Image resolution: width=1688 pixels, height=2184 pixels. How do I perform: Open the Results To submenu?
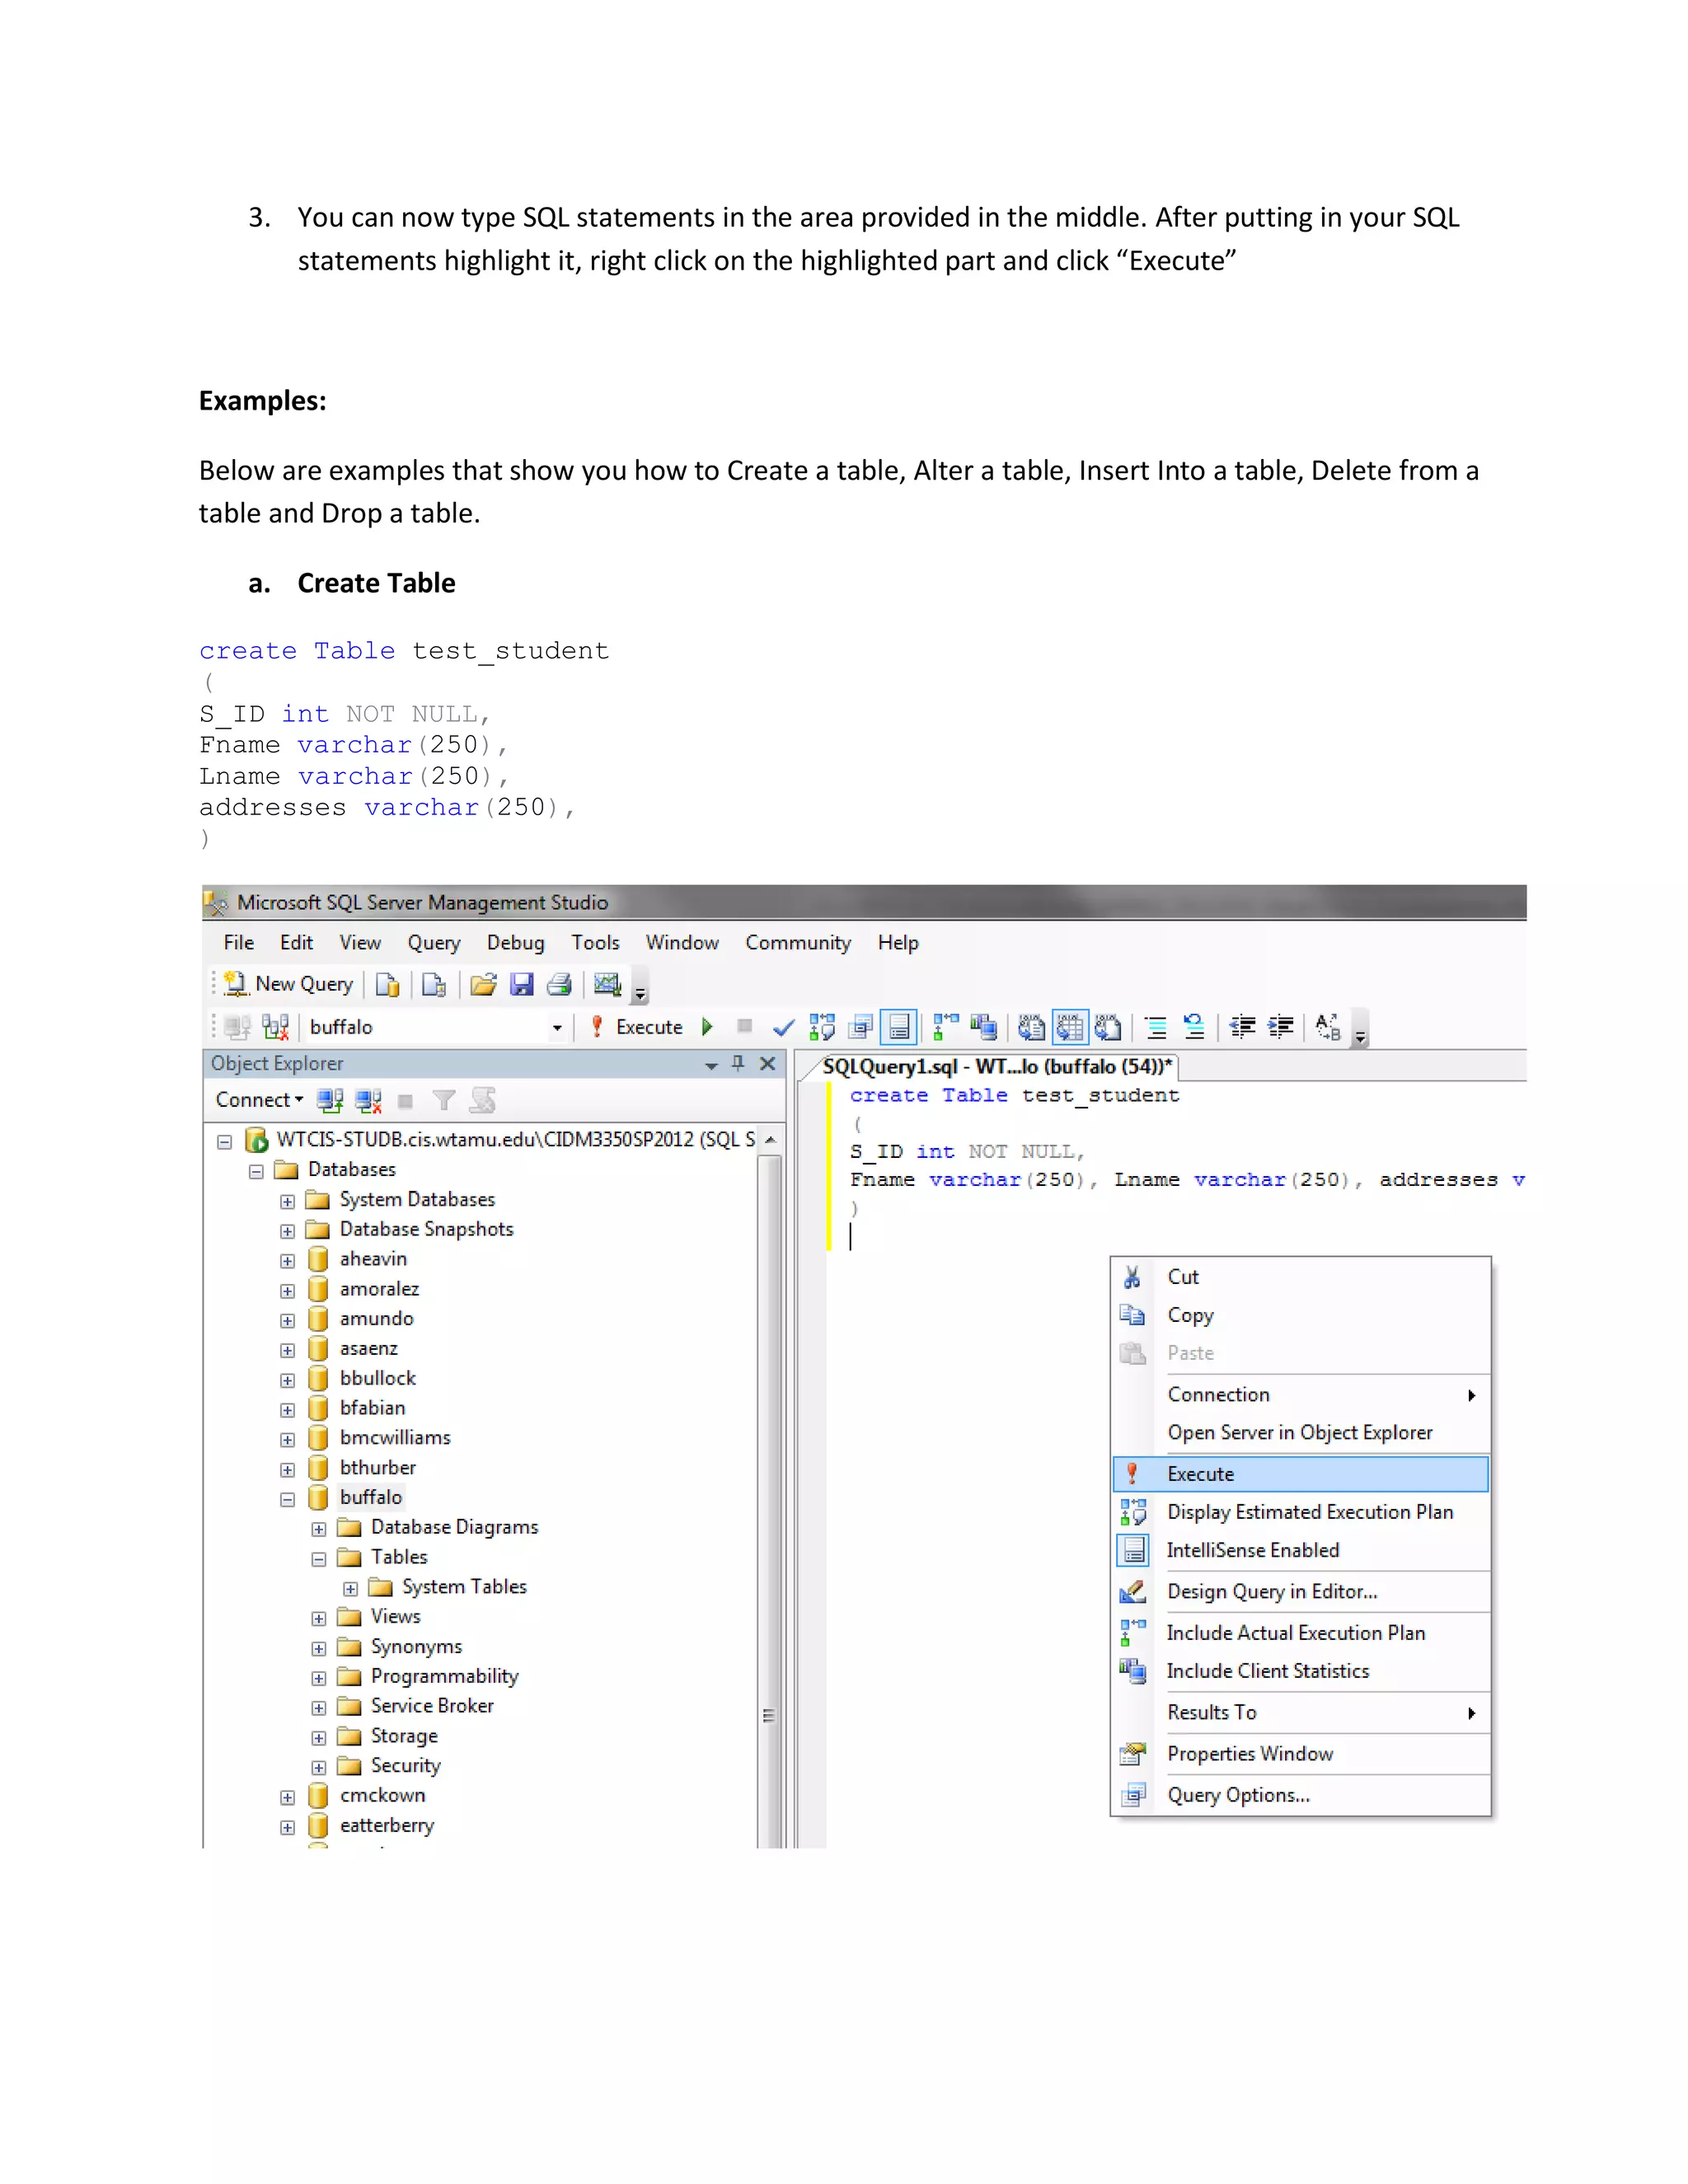[1301, 1713]
